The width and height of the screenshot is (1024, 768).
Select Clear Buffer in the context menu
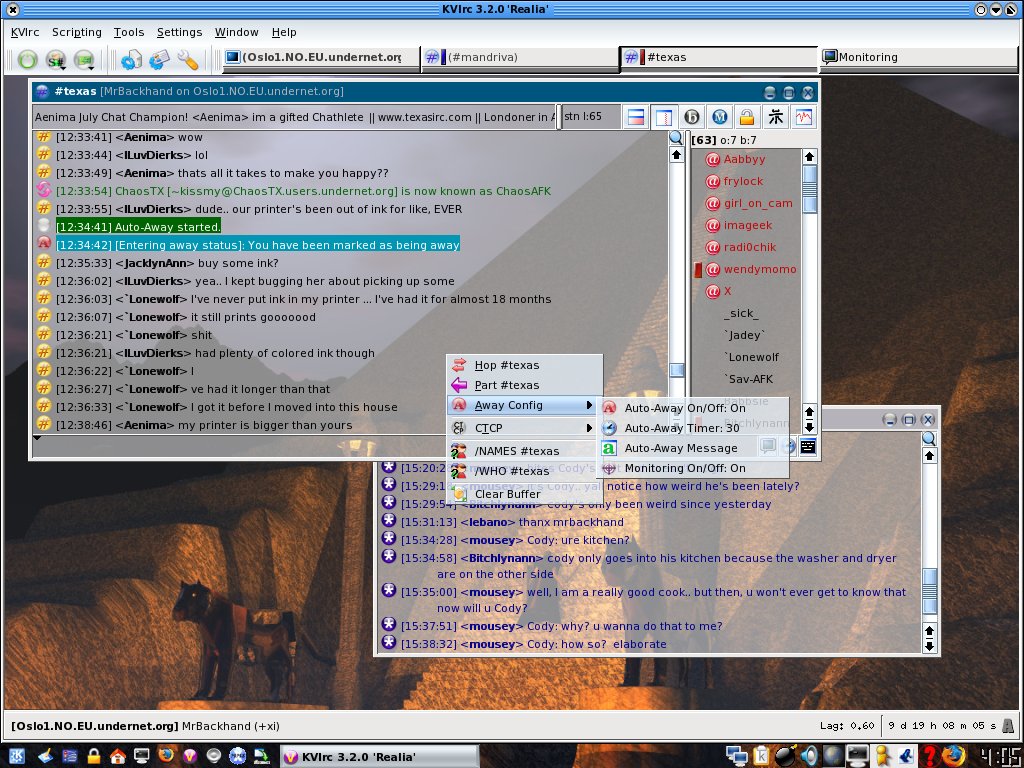point(524,494)
